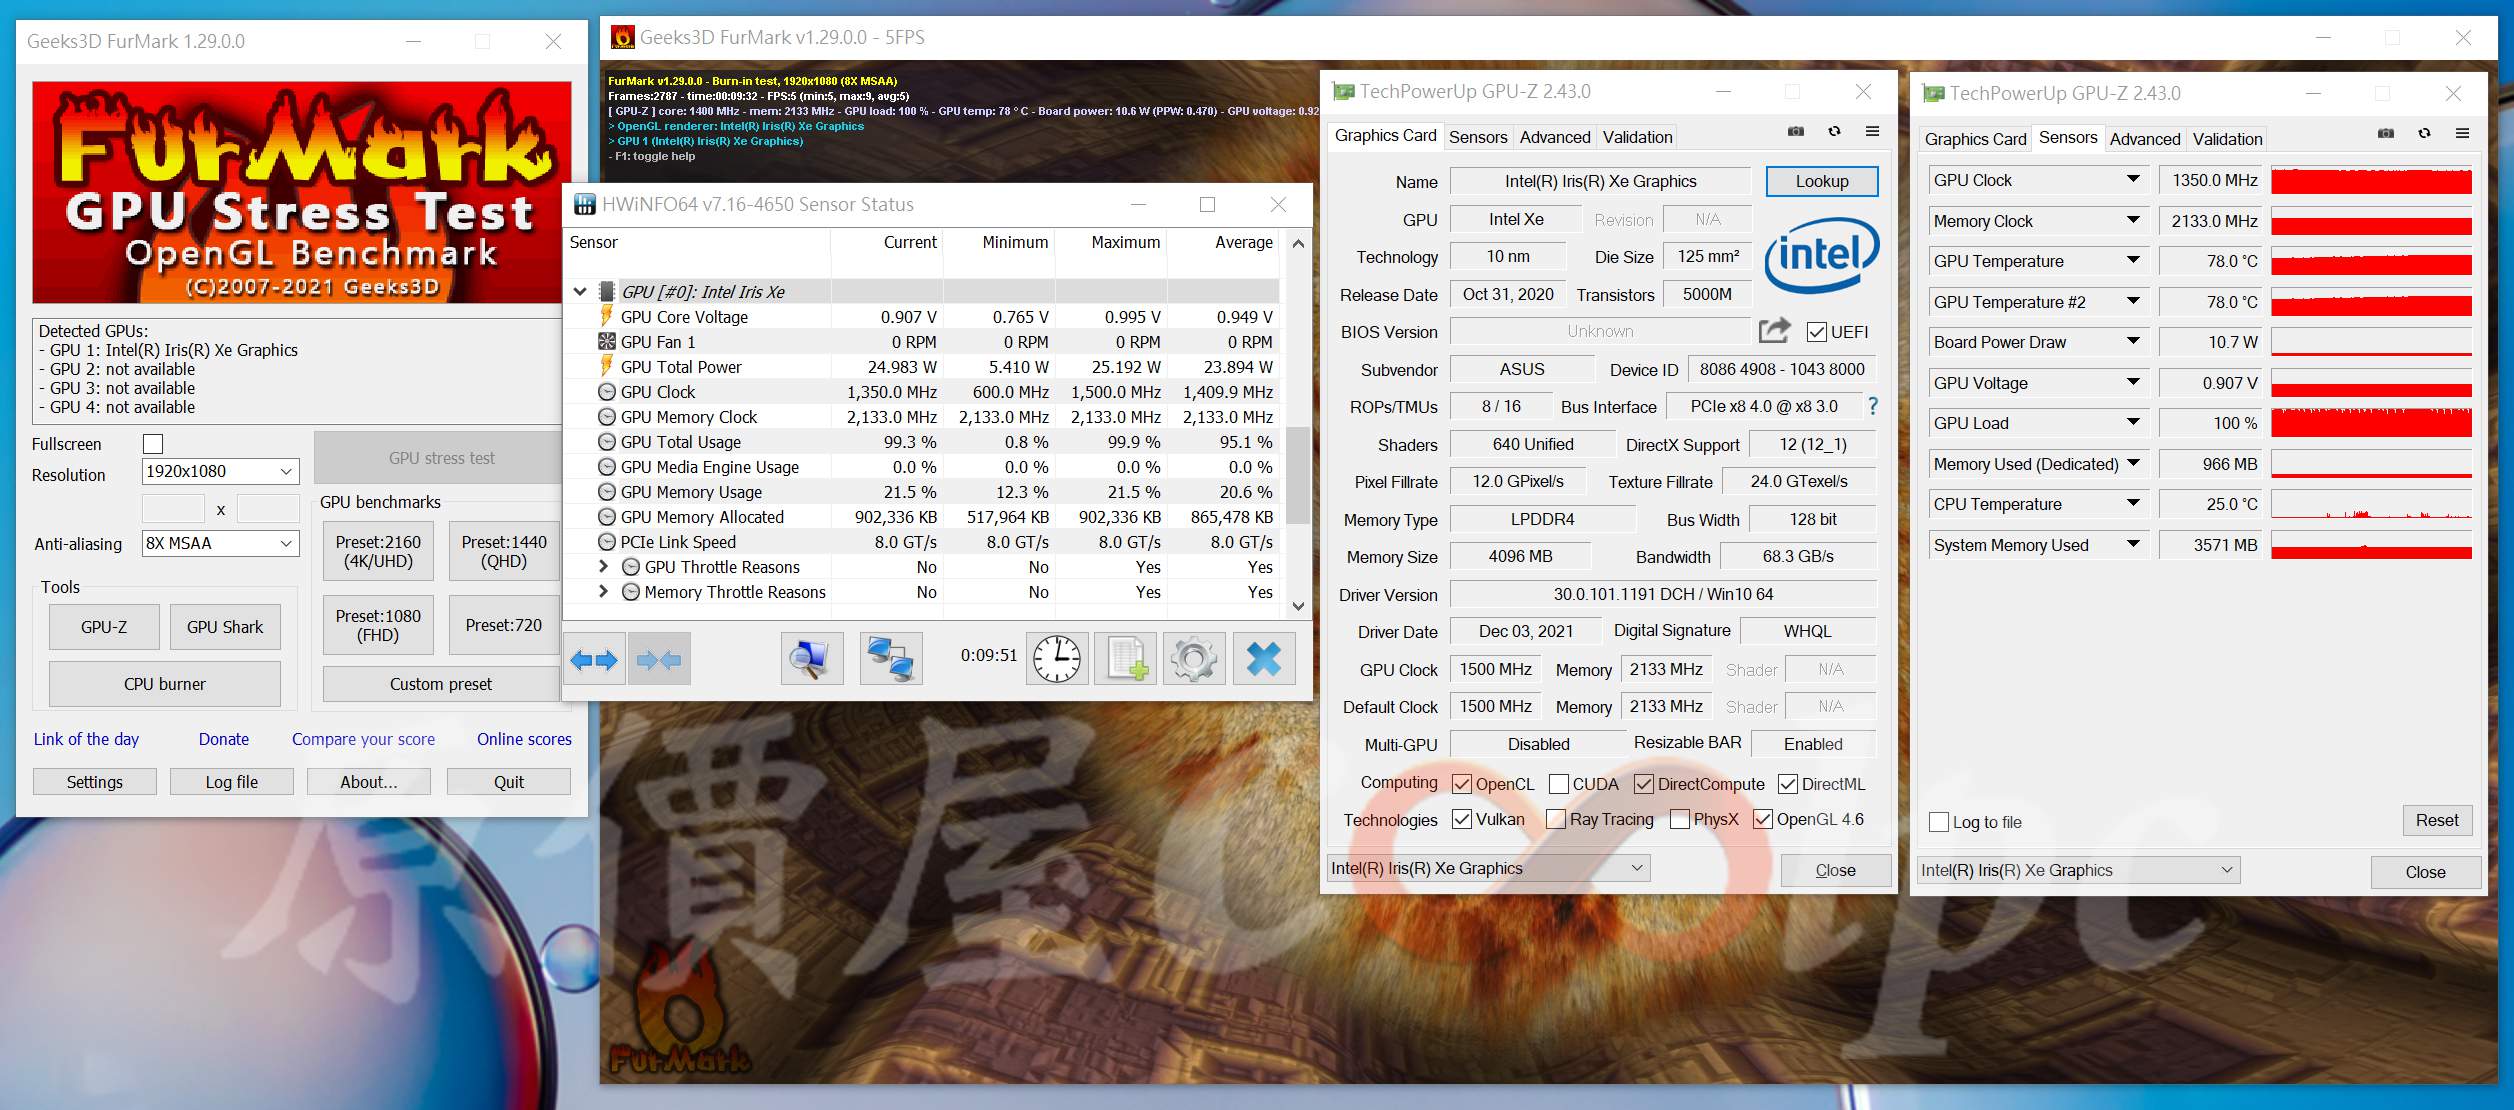Screen dimensions: 2514x1110
Task: Click HWiNFO collapse layout arrows icon
Action: point(659,659)
